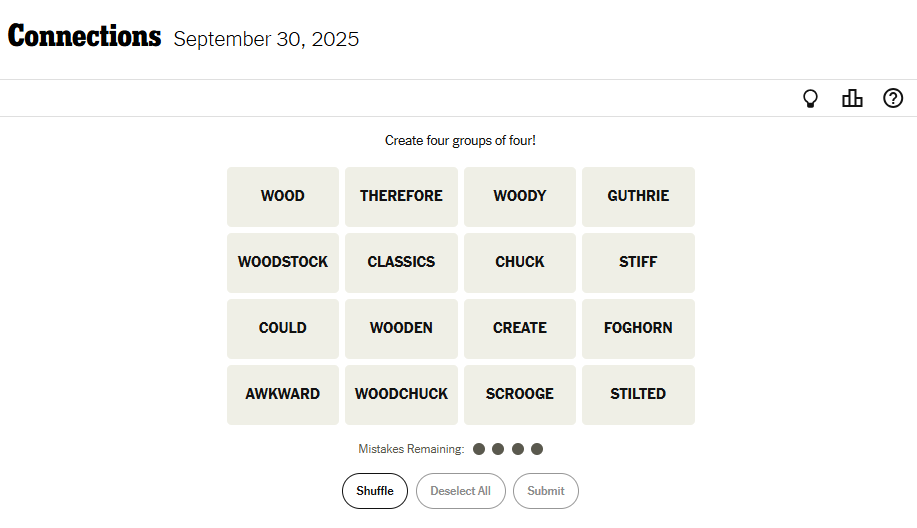The image size is (917, 528).
Task: Select the CHUCK tile
Action: coord(520,263)
